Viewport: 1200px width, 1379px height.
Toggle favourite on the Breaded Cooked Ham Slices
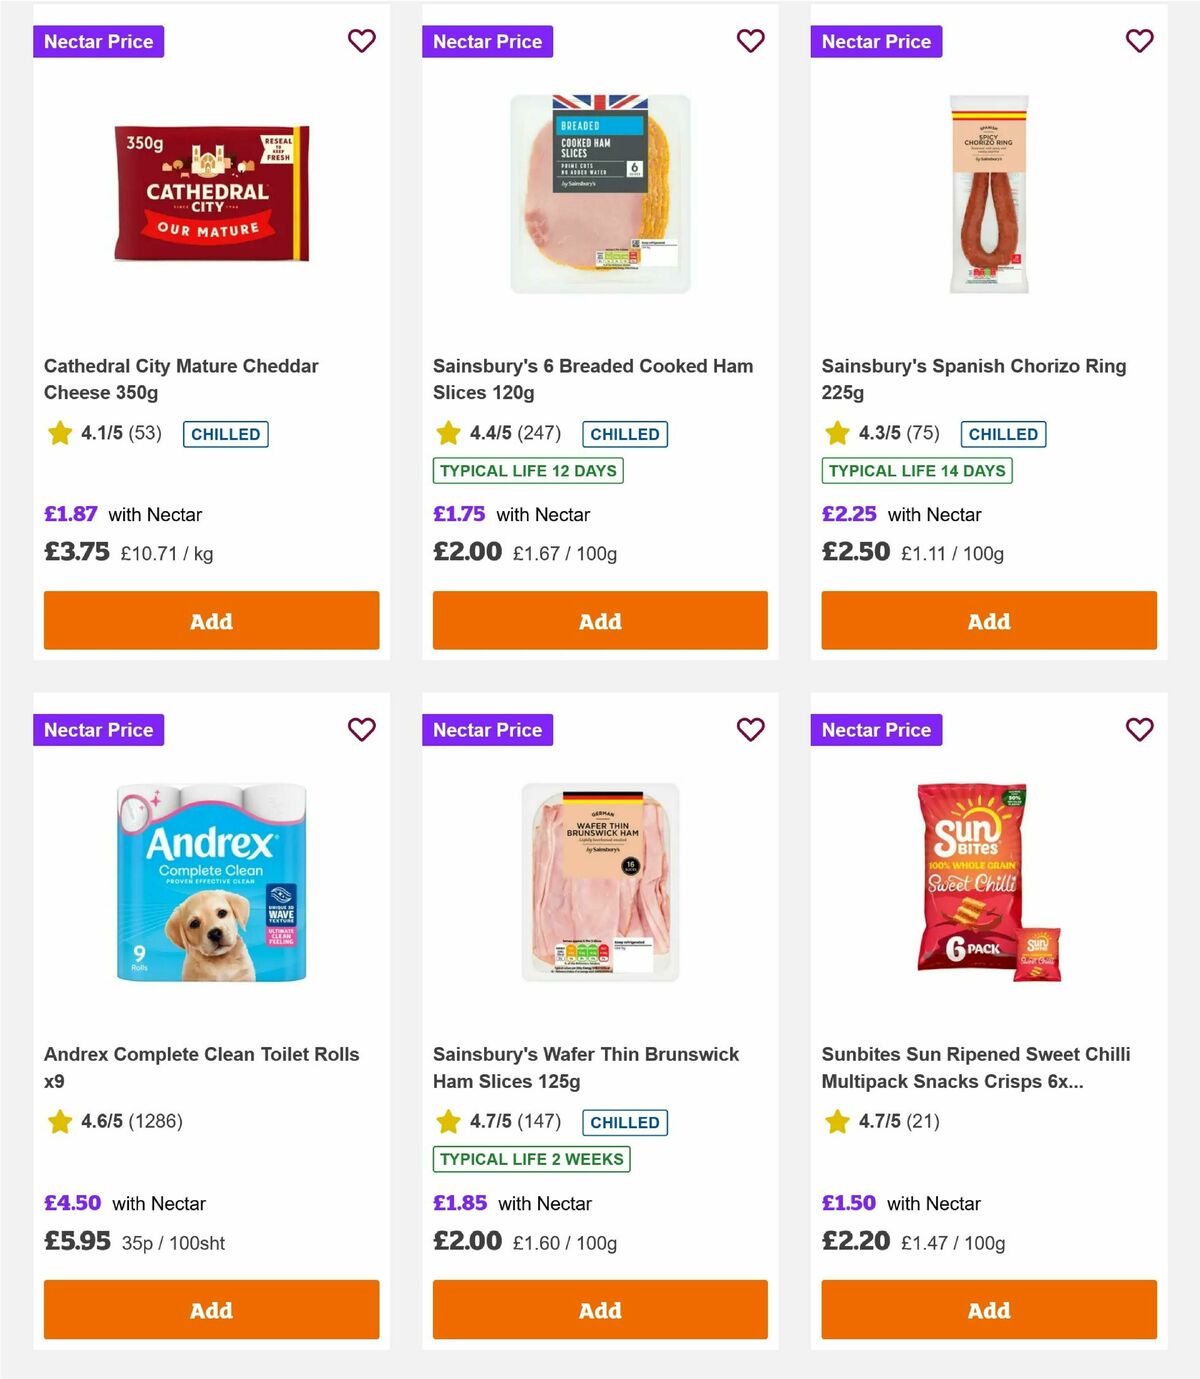pos(750,41)
